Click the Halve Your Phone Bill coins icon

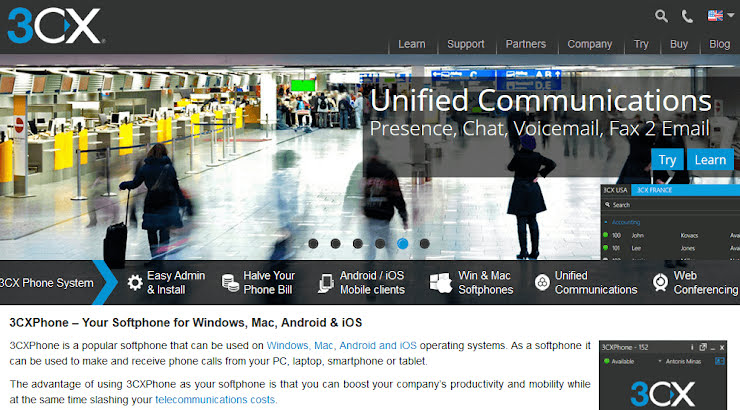coord(230,283)
